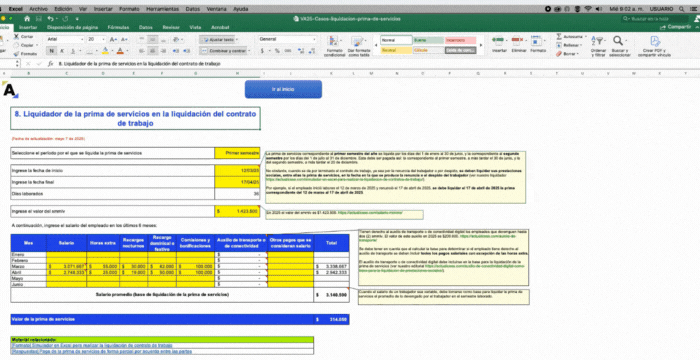Toggle bold N formatting
Screen dimensions: 700x360
click(x=52, y=51)
